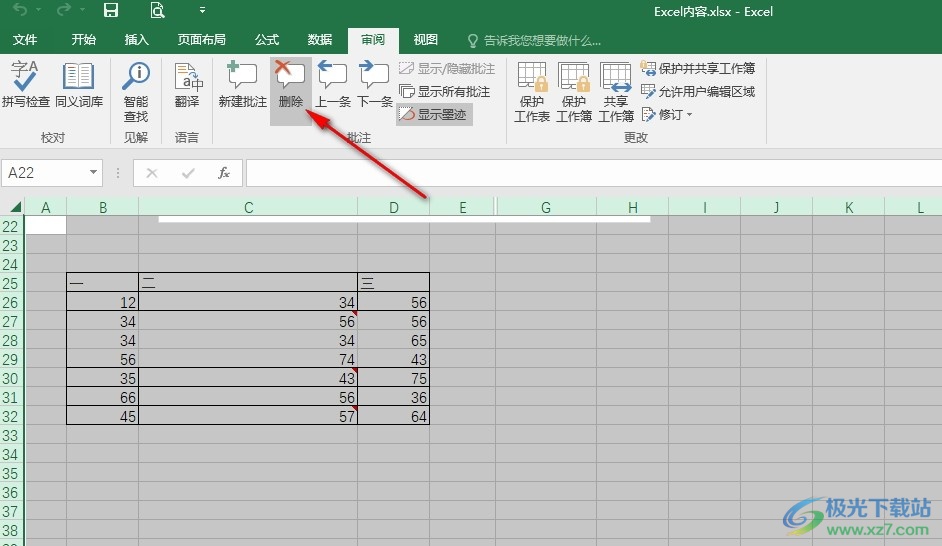Switch to the Formulas (公式) tab
This screenshot has width=942, height=546.
(x=267, y=40)
